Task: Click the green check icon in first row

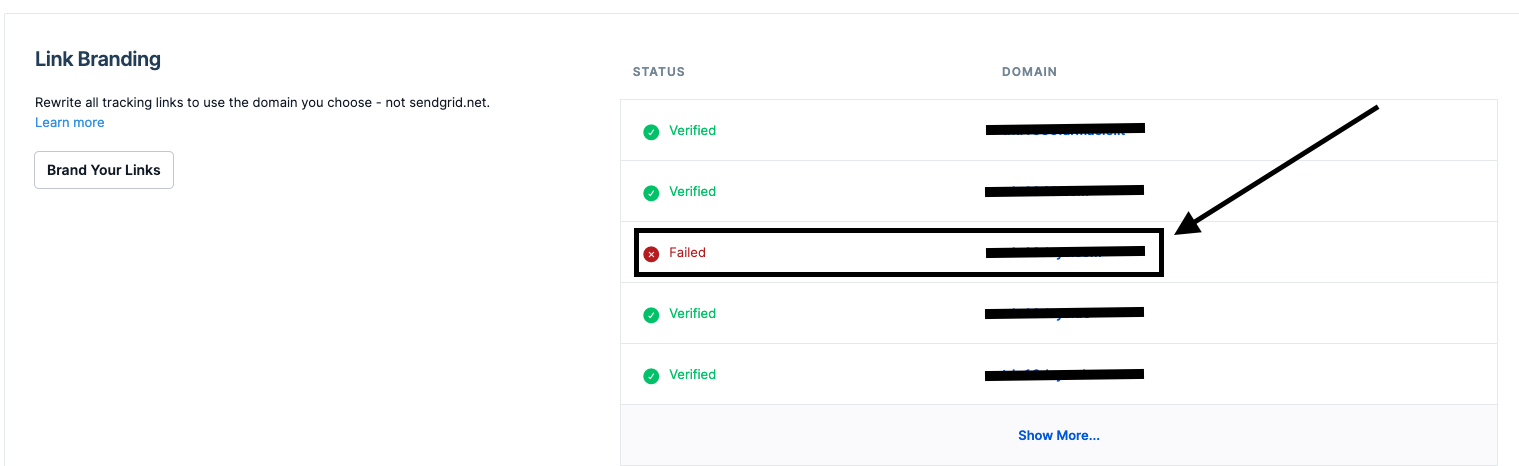Action: click(x=651, y=132)
